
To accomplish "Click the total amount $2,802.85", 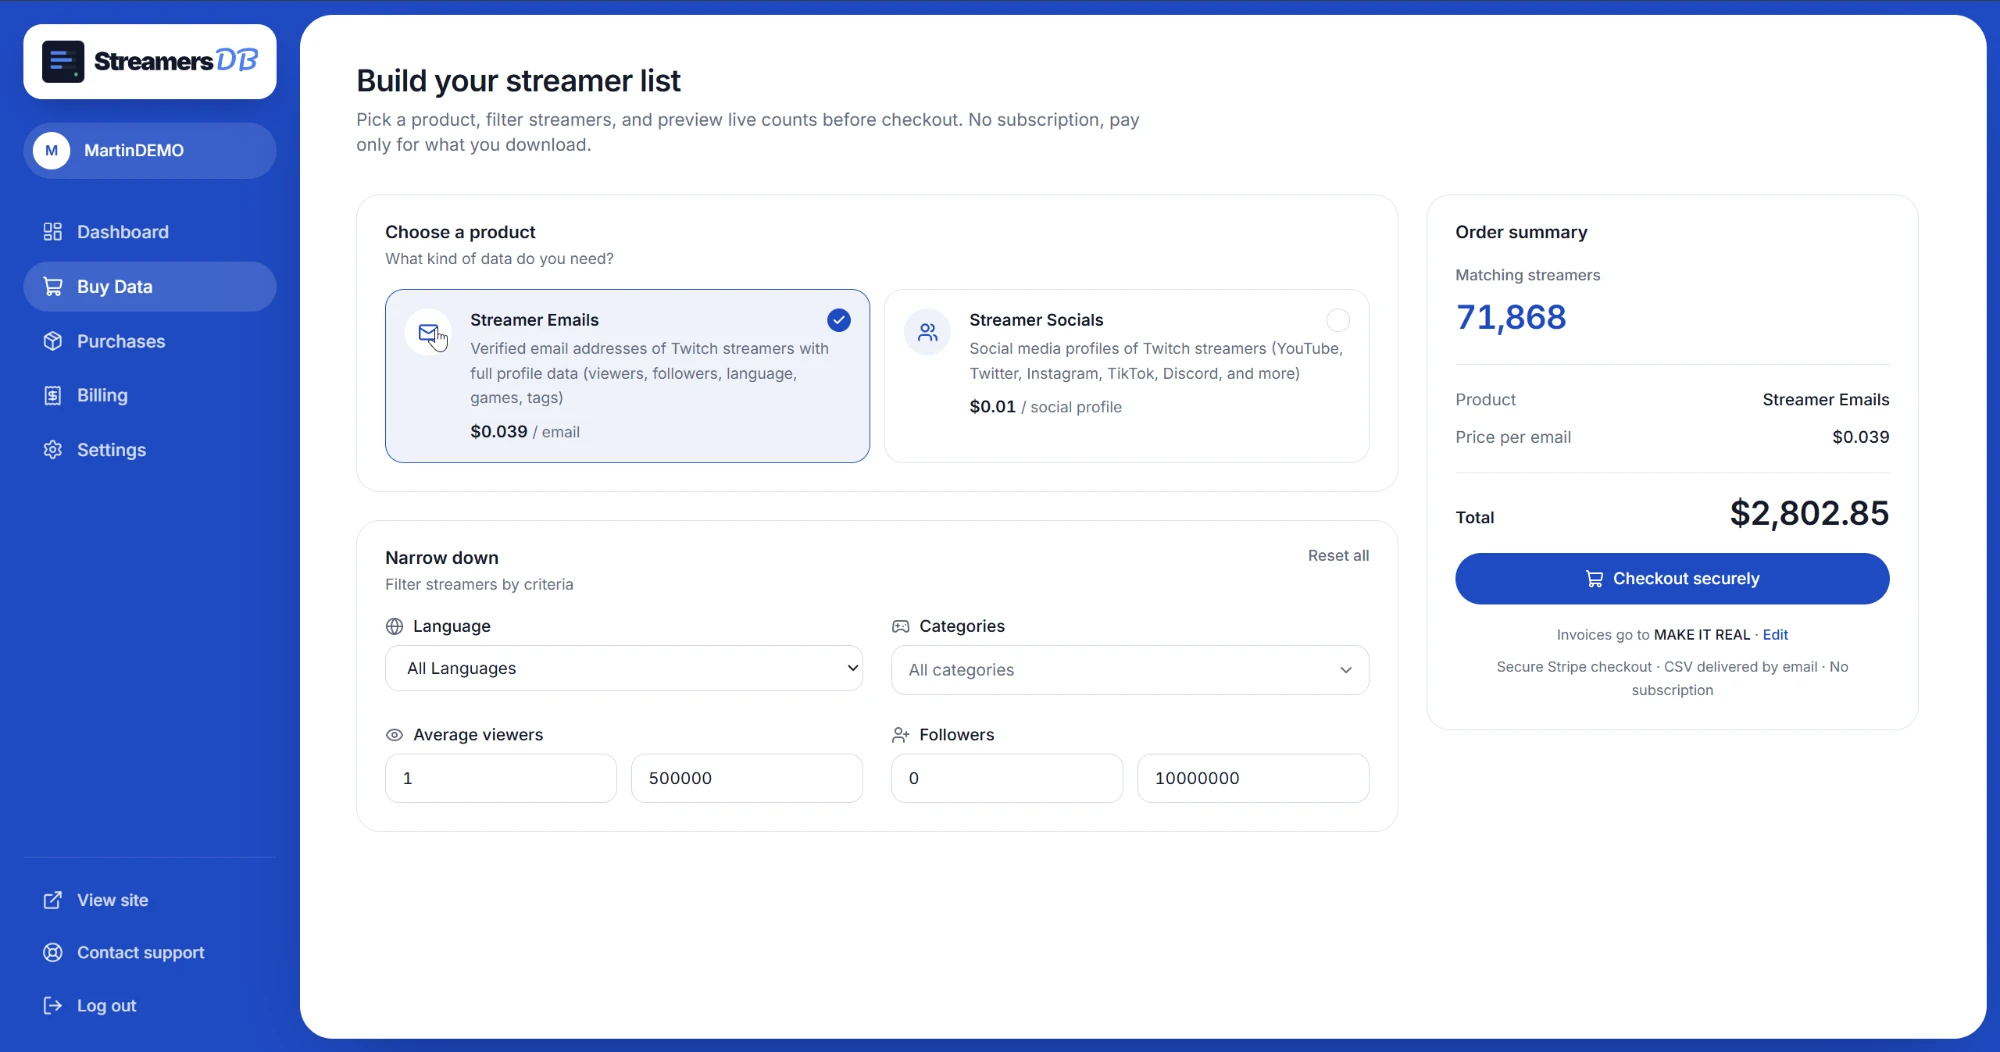I will coord(1809,514).
